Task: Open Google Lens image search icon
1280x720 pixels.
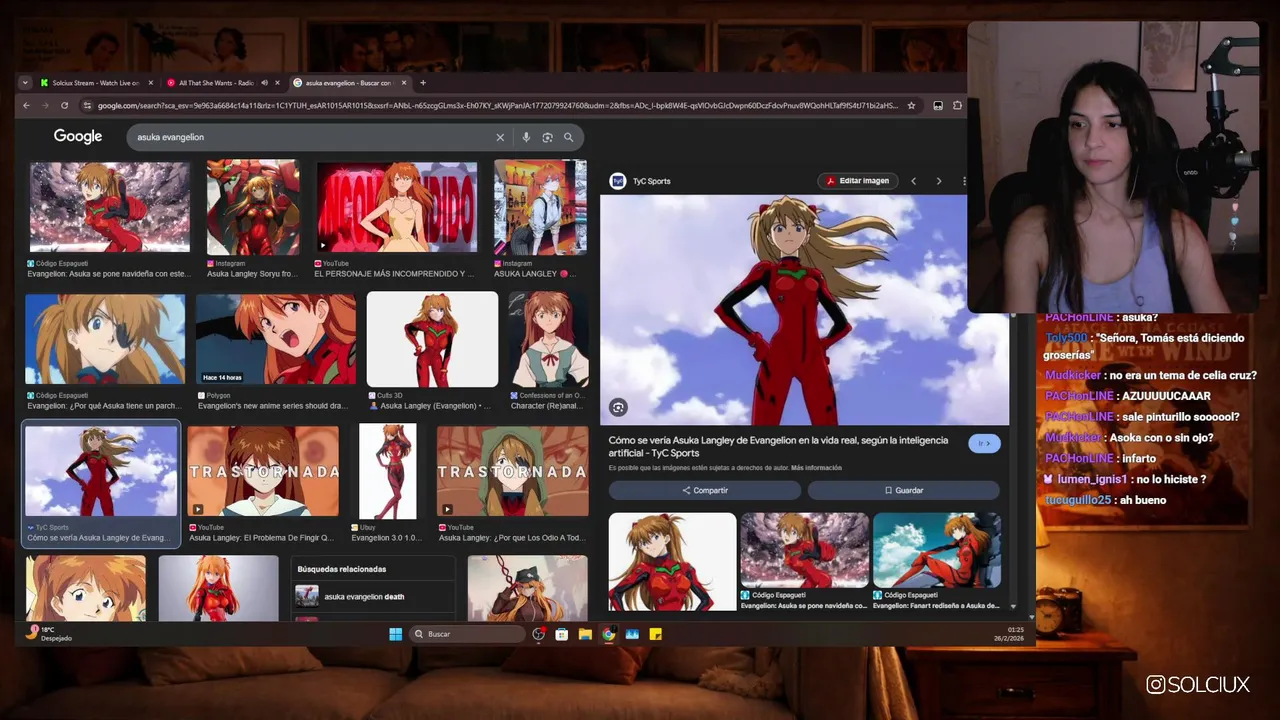Action: pos(547,137)
